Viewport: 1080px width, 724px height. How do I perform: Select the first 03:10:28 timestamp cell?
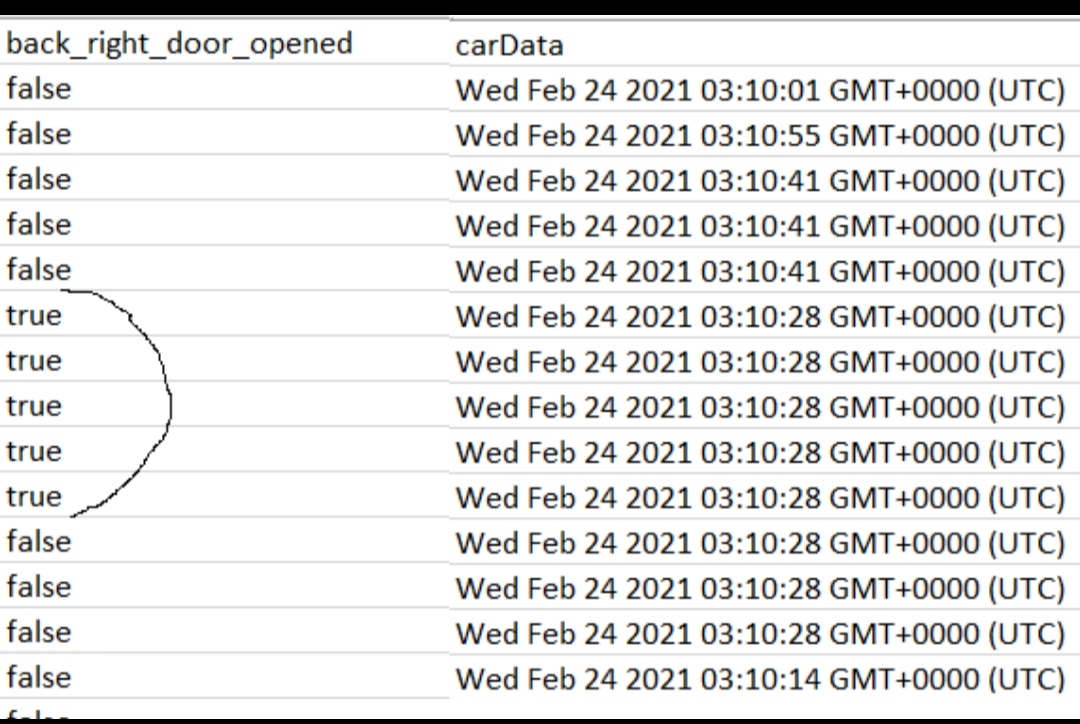point(760,317)
